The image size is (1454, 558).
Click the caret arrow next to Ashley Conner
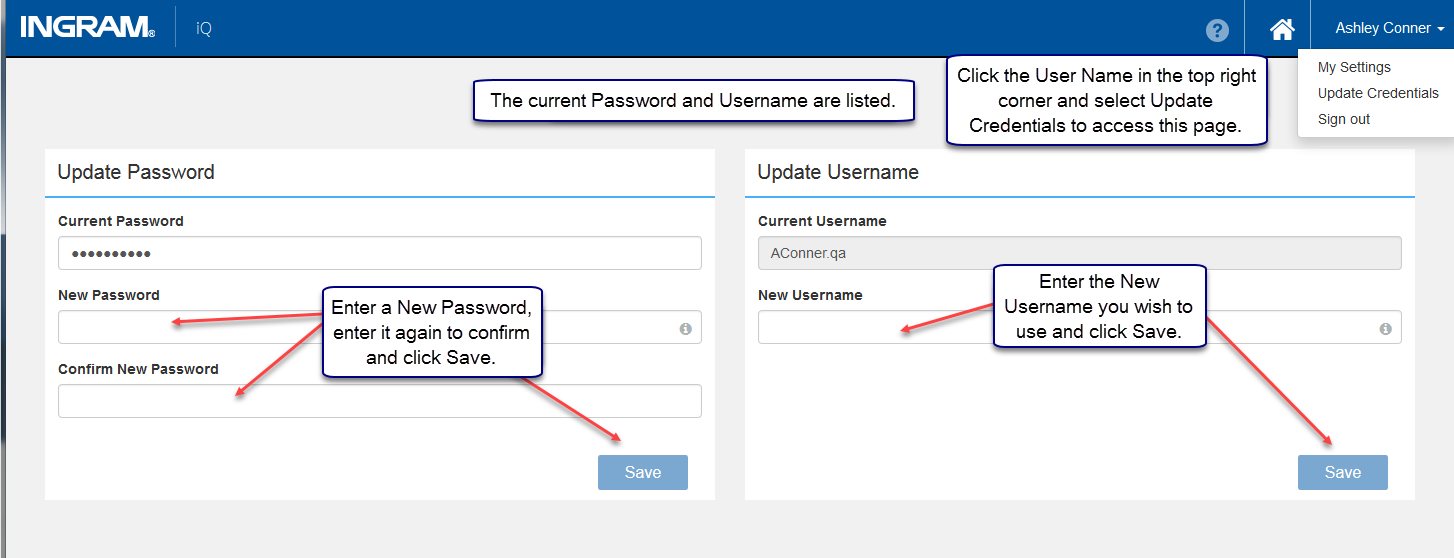click(x=1440, y=29)
